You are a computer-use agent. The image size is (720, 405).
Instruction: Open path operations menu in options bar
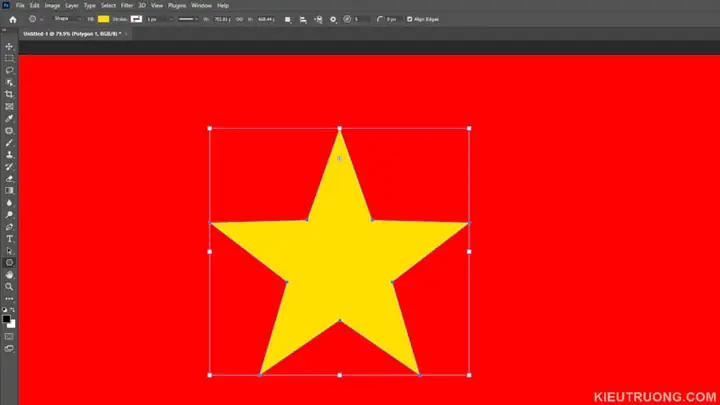[x=287, y=19]
